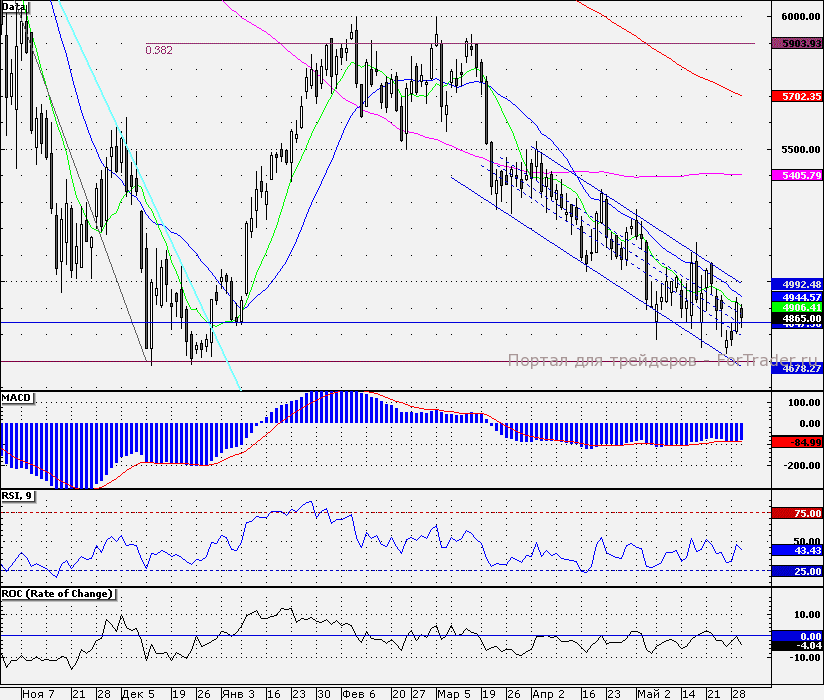
Task: Click the black 4865.00 current price tag
Action: pyautogui.click(x=796, y=318)
